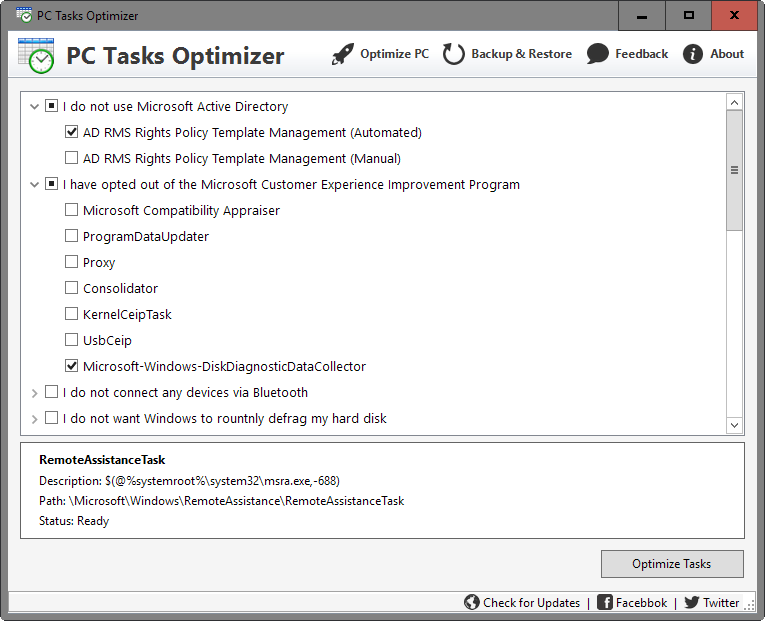Uncheck AD RMS Rights Policy Template Management (Automated)

(72, 132)
